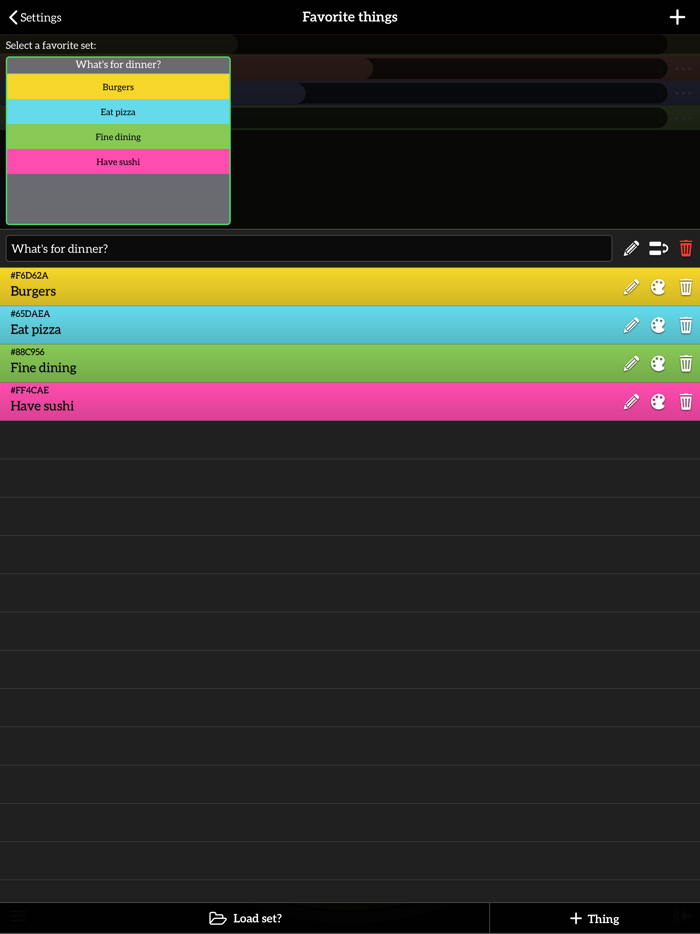This screenshot has height=934, width=700.
Task: Select the What's for dinner? set thumbnail
Action: click(118, 141)
